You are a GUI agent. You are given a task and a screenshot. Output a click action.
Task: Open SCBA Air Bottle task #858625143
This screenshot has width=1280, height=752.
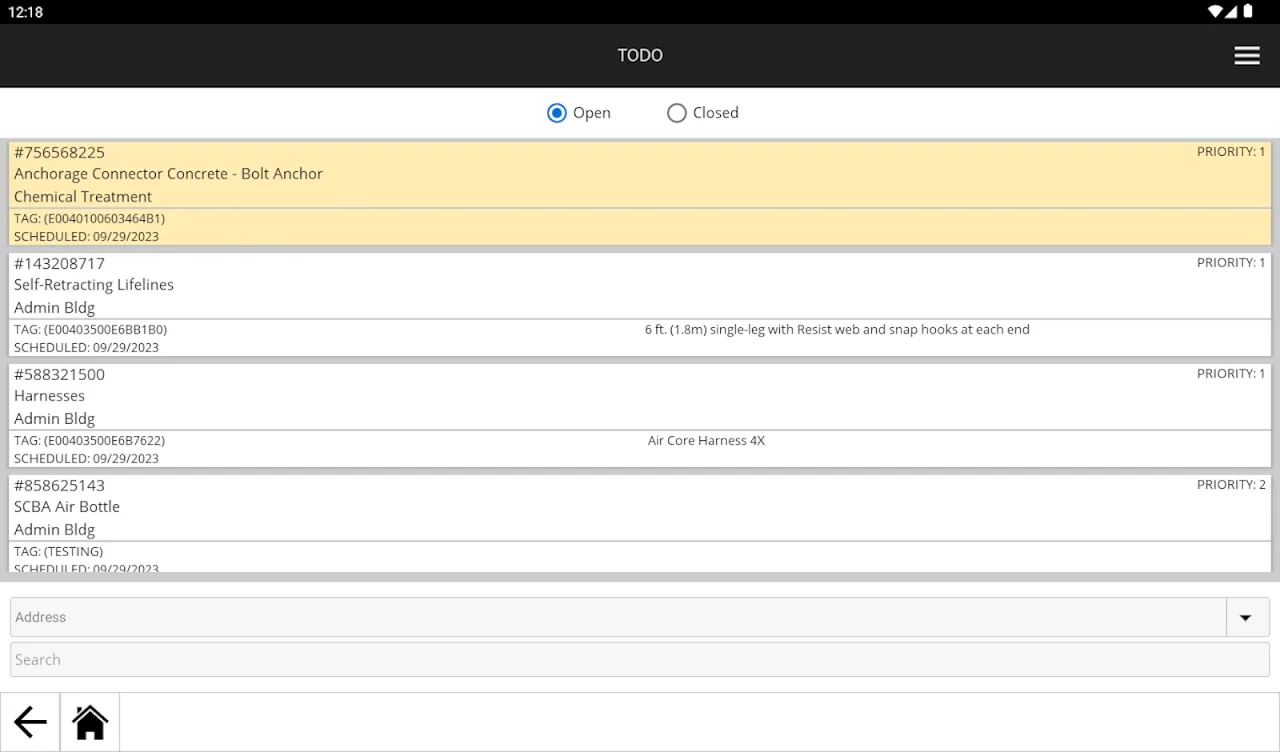click(639, 507)
